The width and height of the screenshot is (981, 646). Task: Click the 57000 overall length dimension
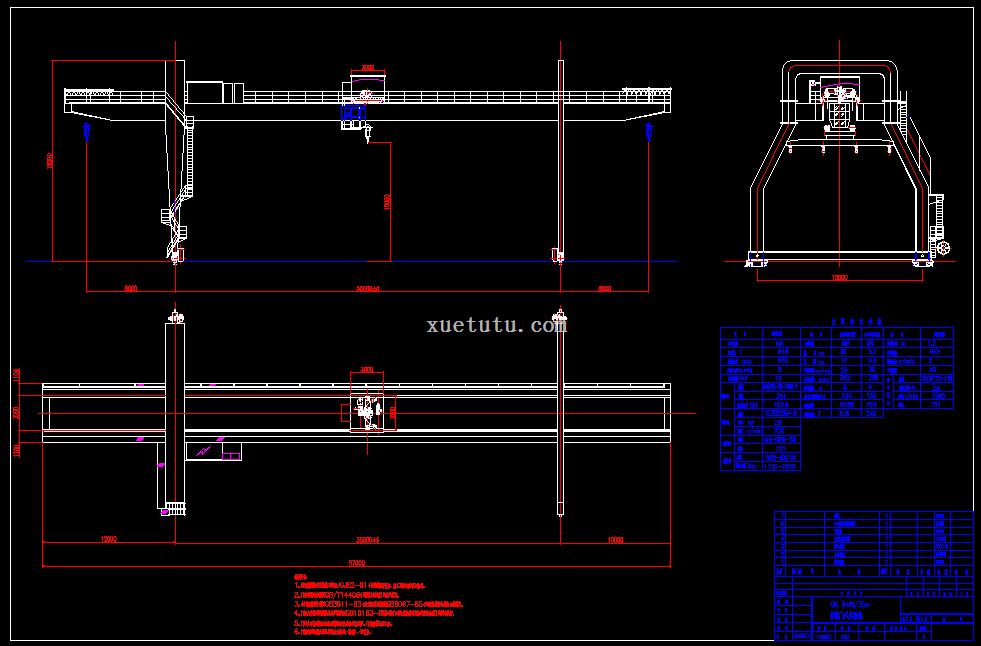click(358, 565)
